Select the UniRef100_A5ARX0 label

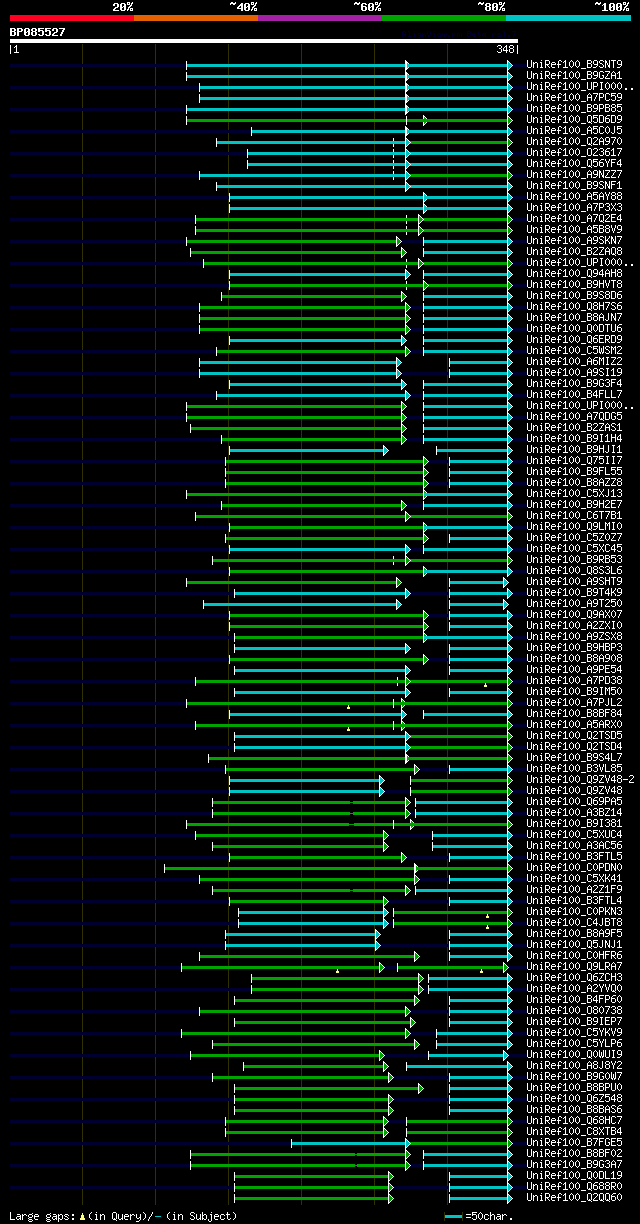tap(574, 724)
